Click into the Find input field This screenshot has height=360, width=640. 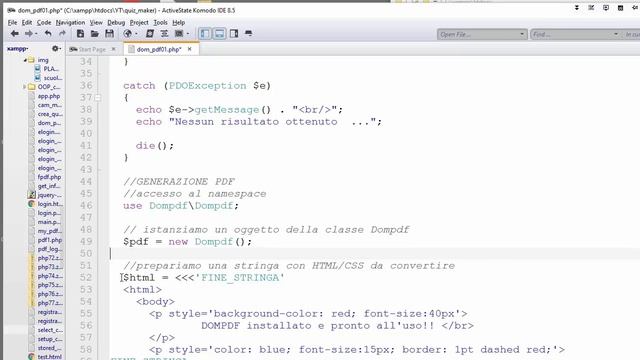point(571,34)
